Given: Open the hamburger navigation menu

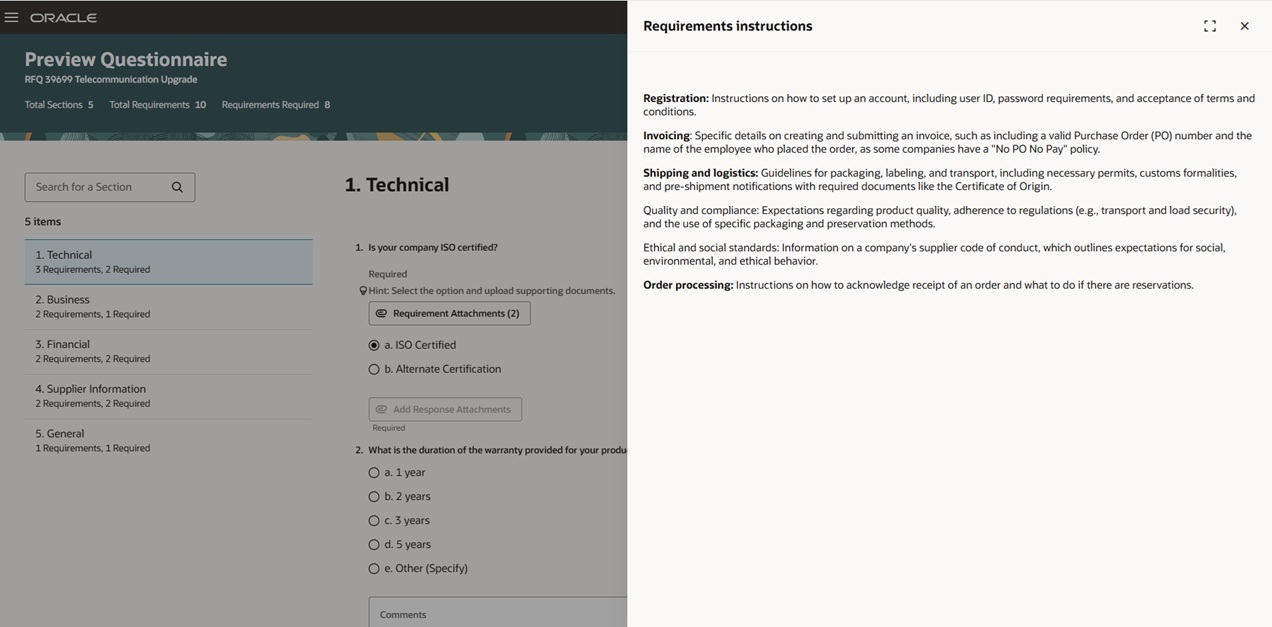Looking at the screenshot, I should [x=13, y=17].
